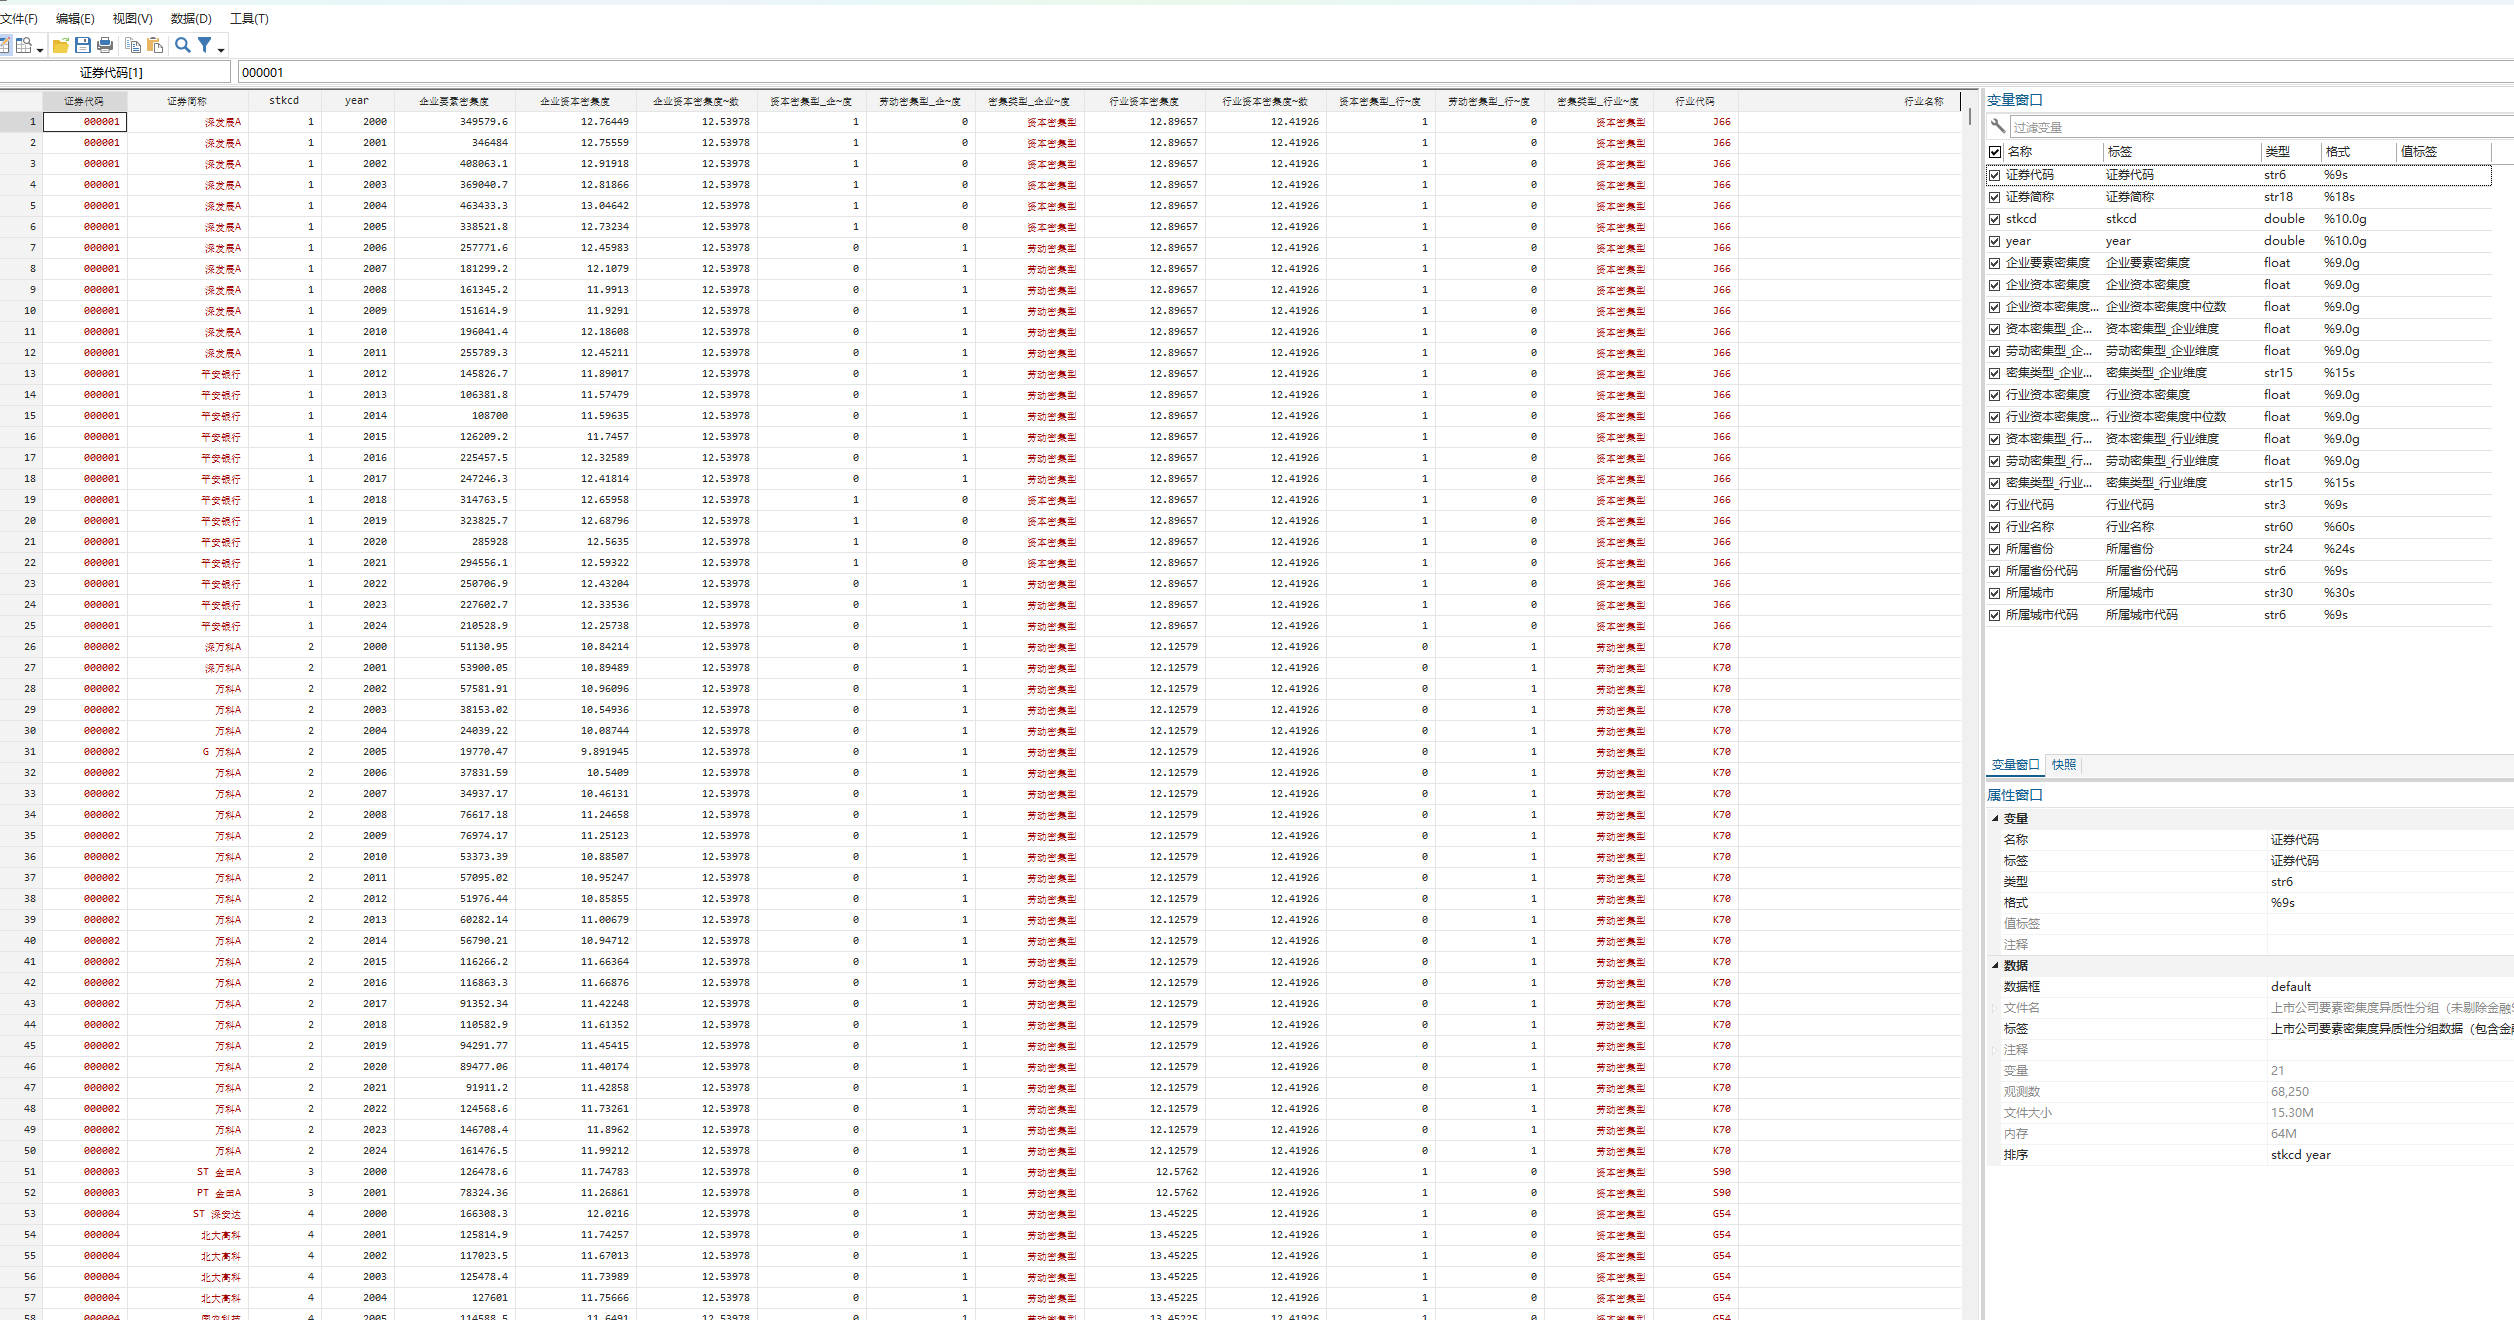Switch to the 快照 tab
2514x1320 pixels.
click(2064, 765)
